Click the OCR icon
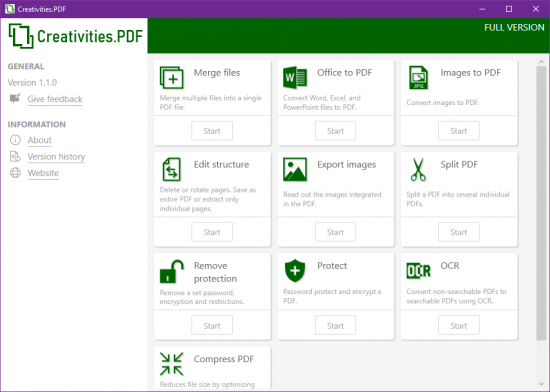550x392 pixels. 418,271
